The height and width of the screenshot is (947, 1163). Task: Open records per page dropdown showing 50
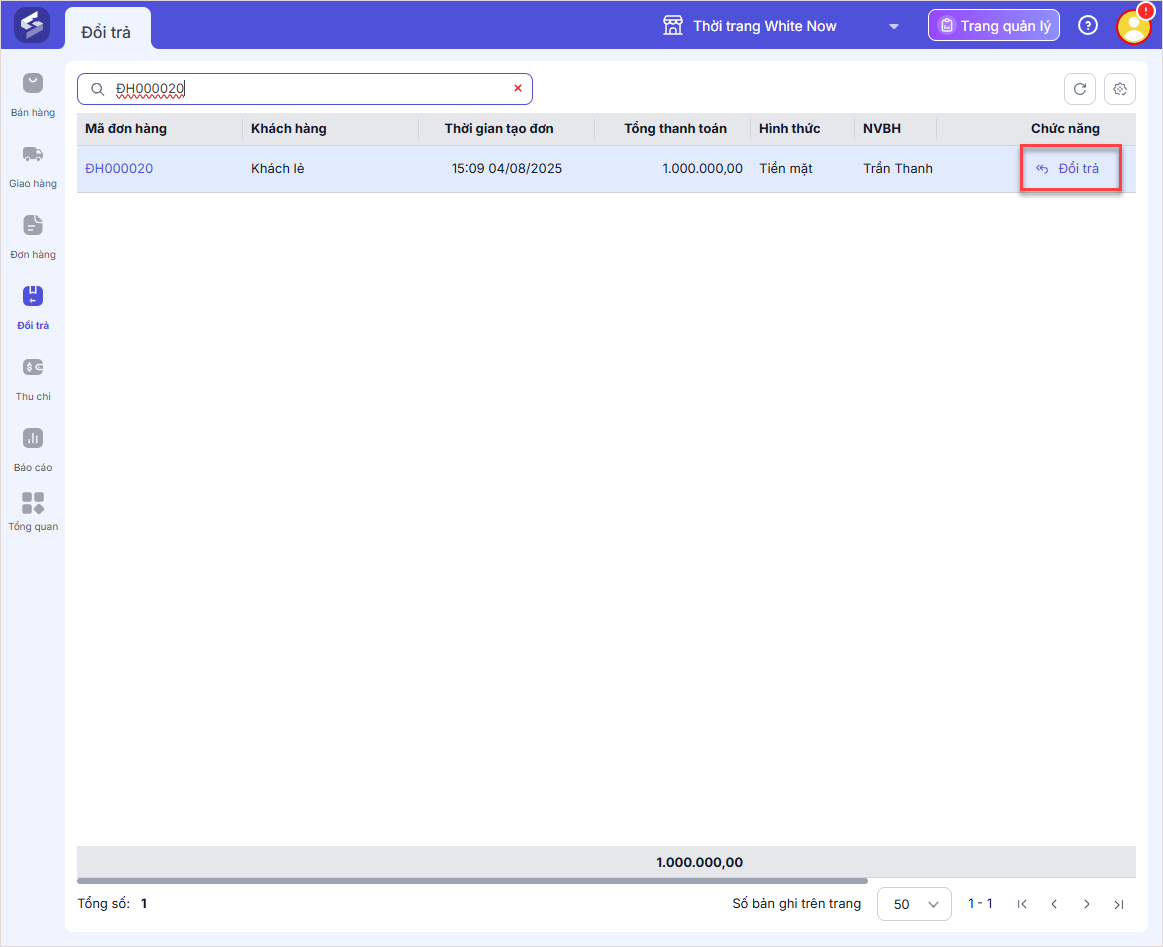[x=914, y=904]
